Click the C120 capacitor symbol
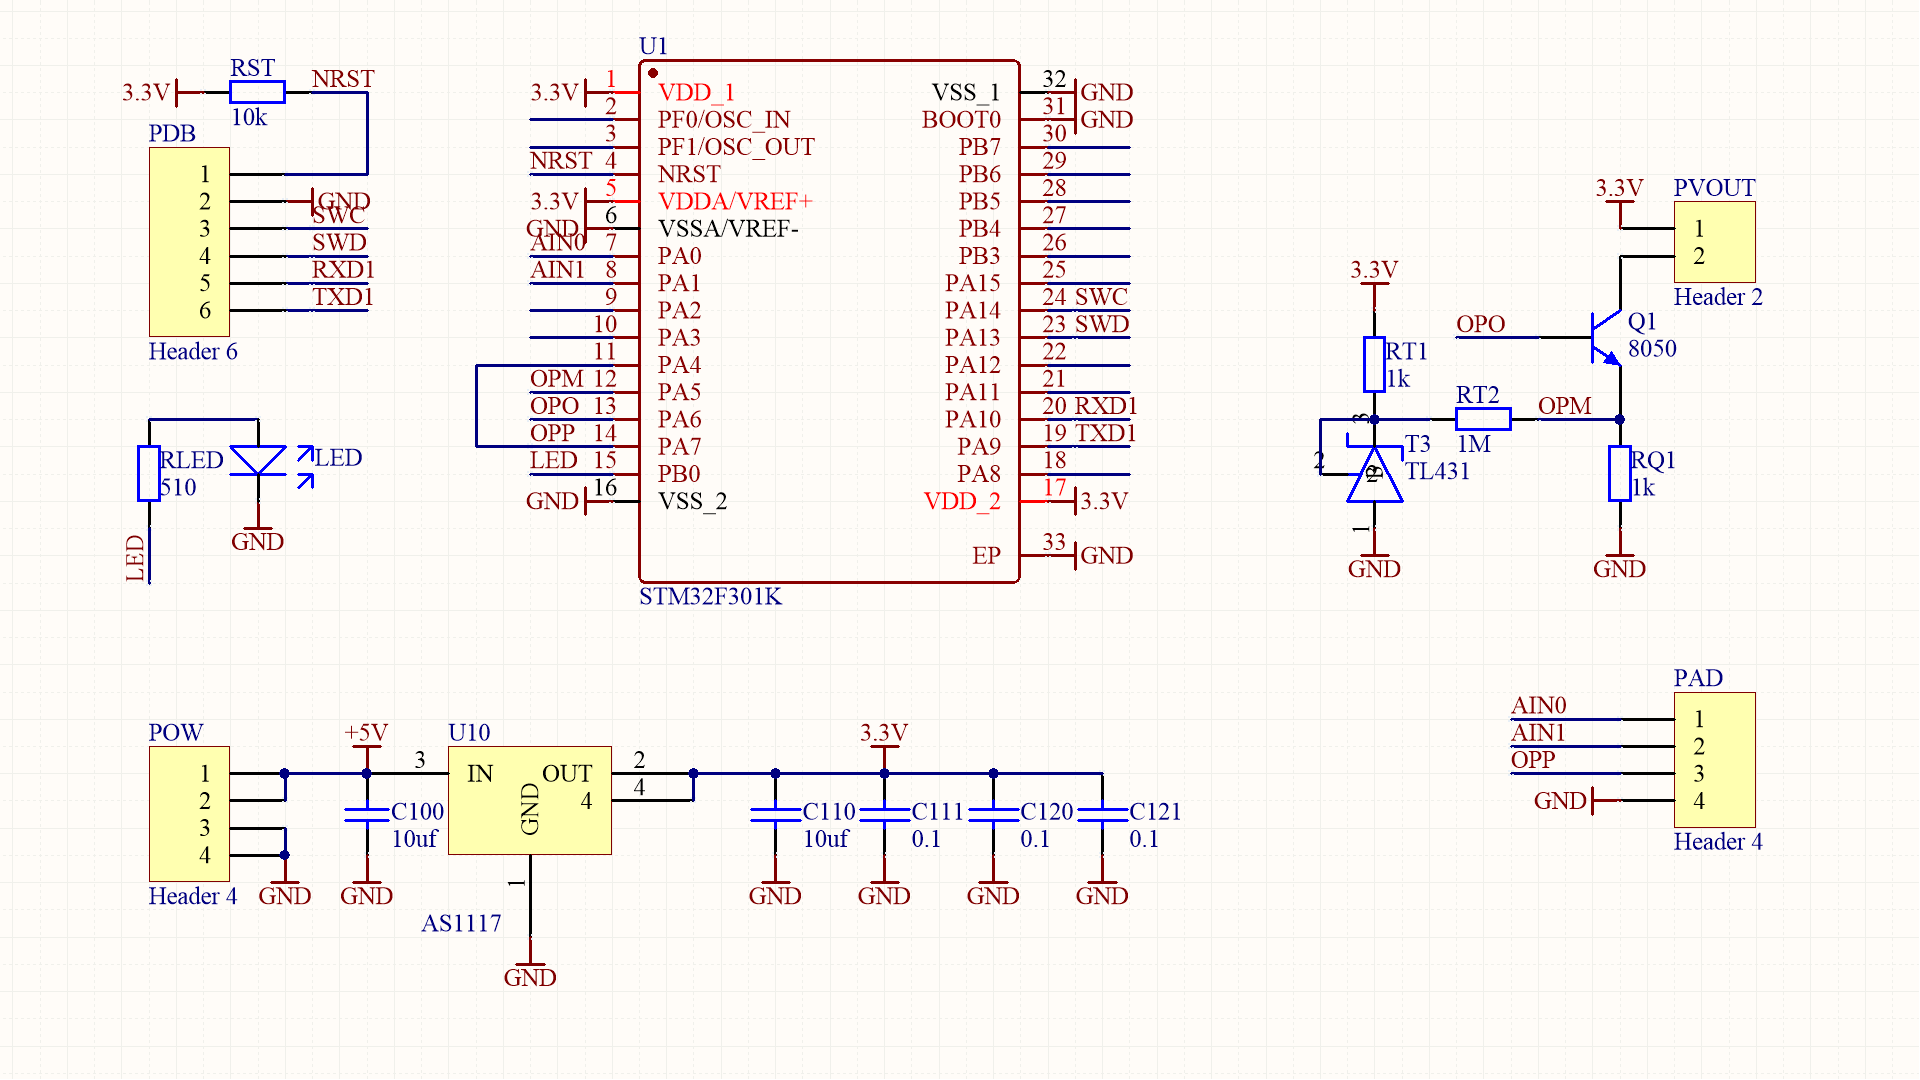The image size is (1920, 1080). coord(993,814)
